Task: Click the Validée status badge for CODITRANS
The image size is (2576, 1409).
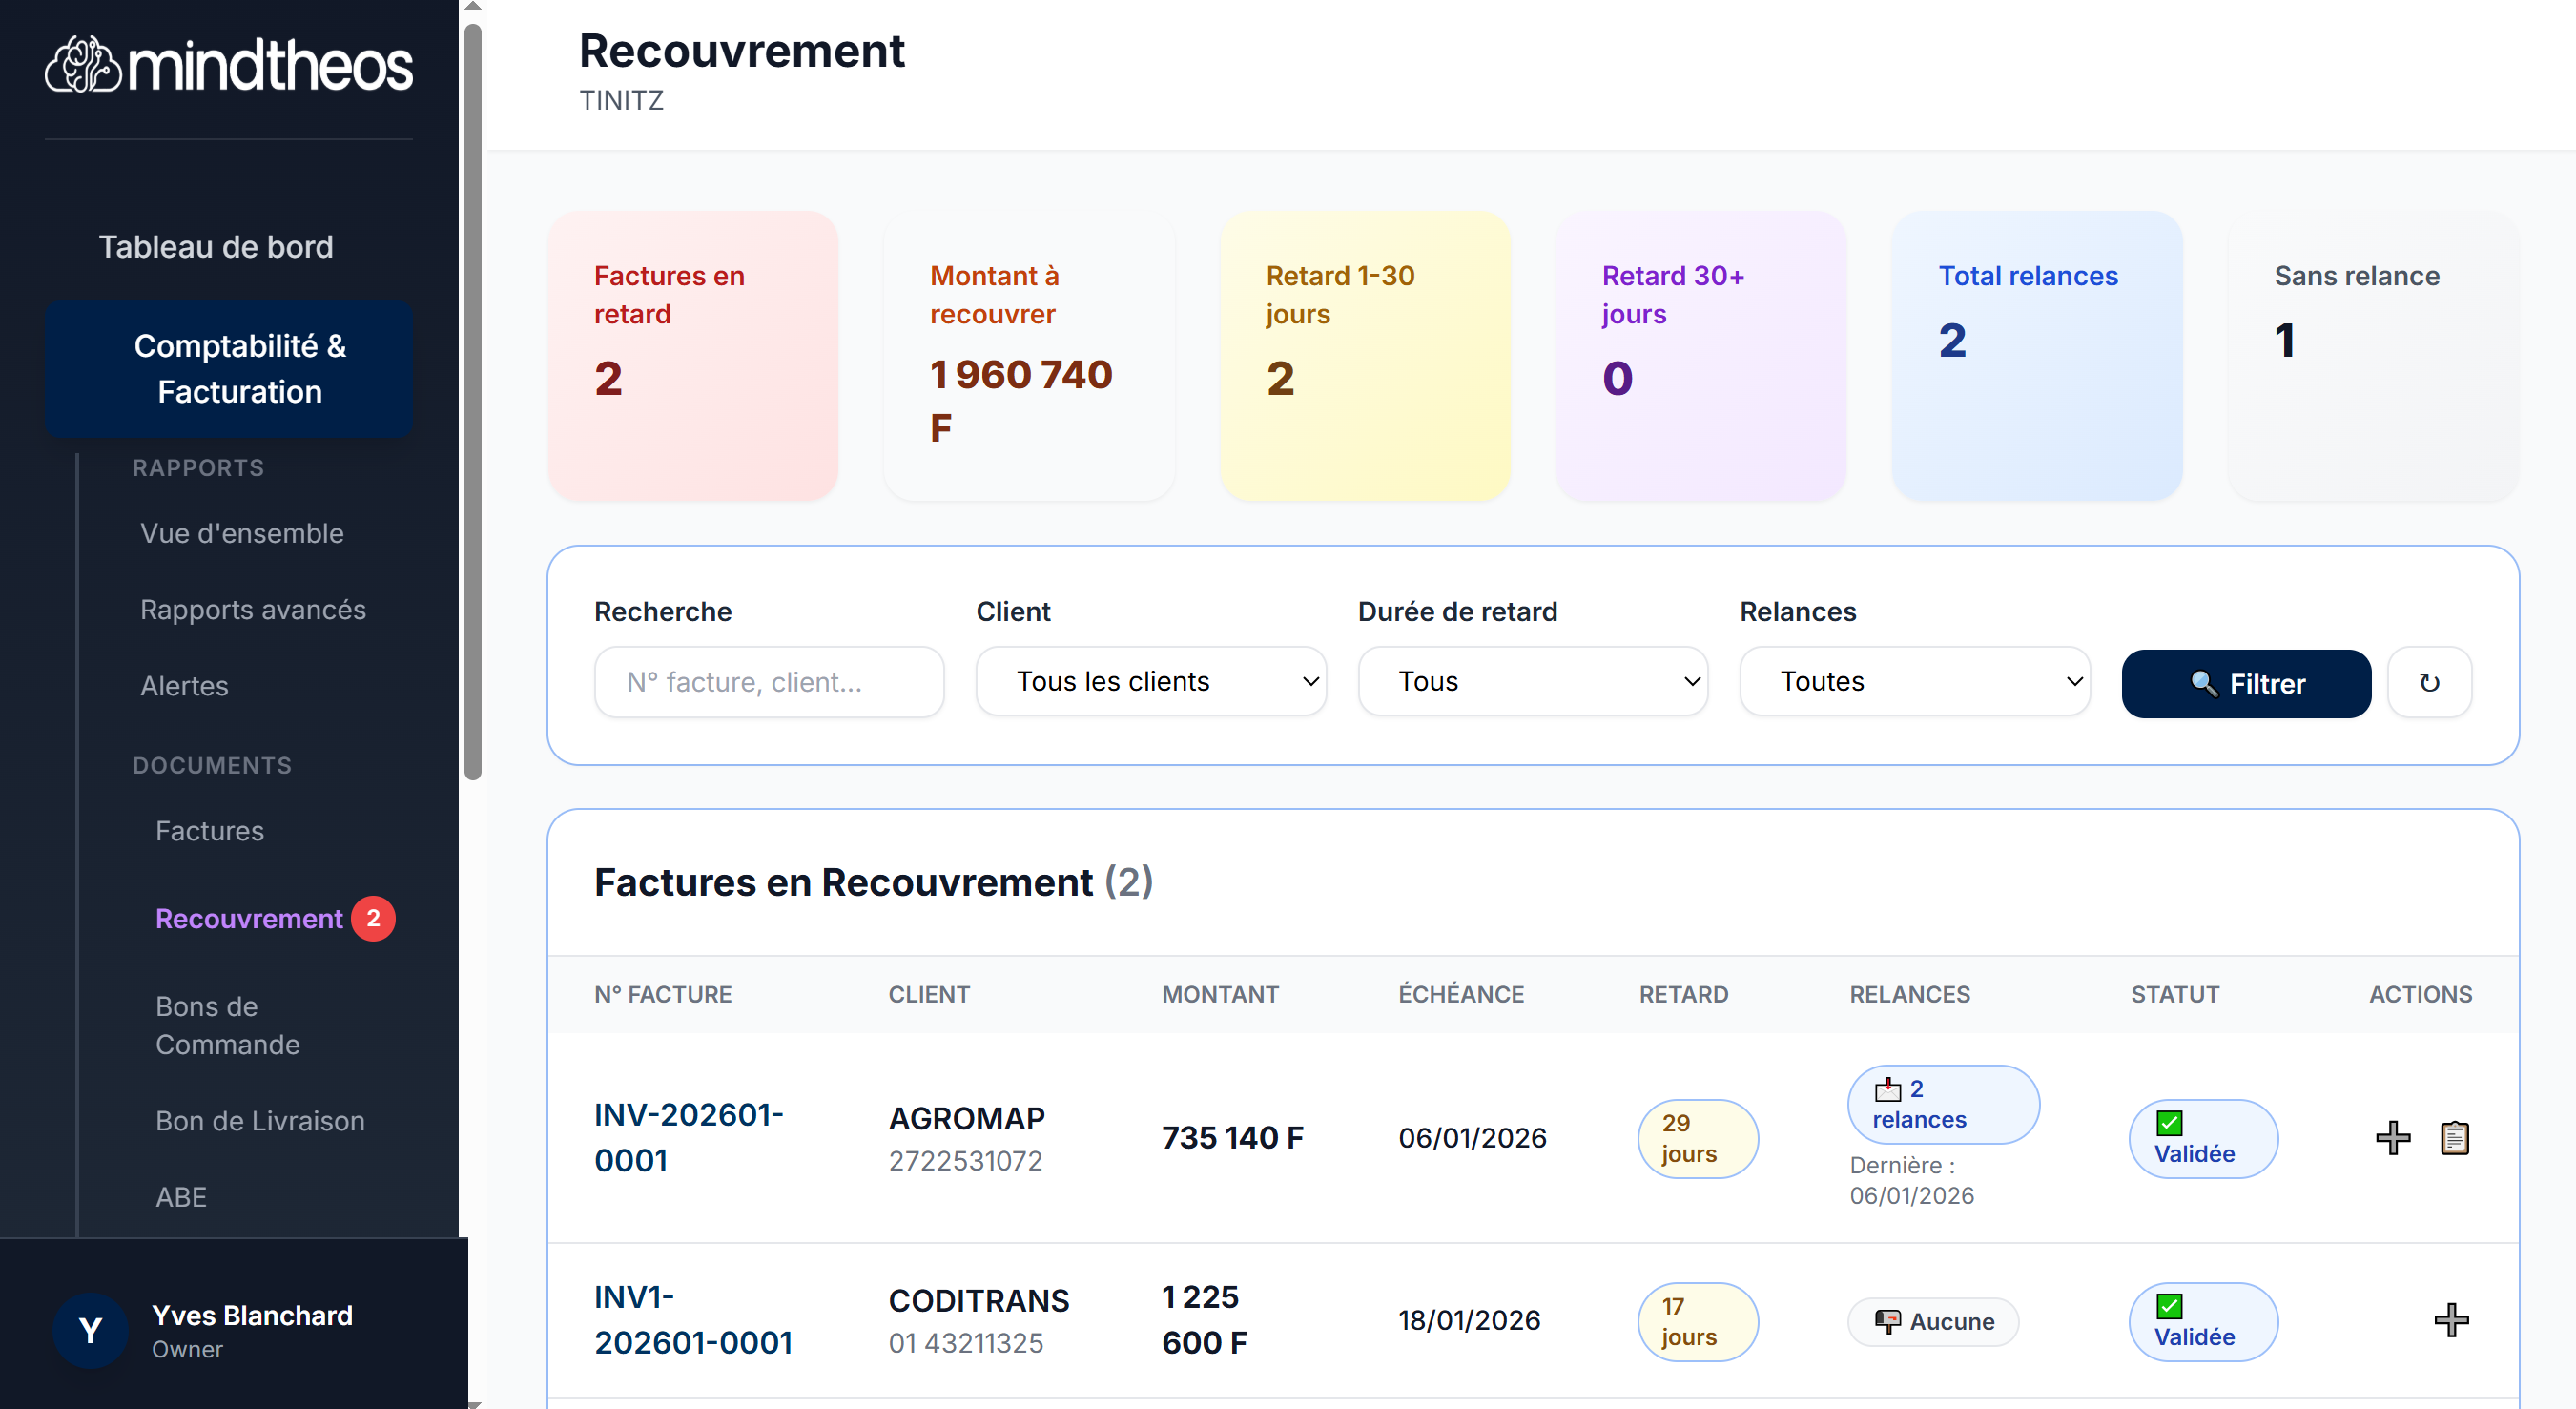Action: [2203, 1321]
